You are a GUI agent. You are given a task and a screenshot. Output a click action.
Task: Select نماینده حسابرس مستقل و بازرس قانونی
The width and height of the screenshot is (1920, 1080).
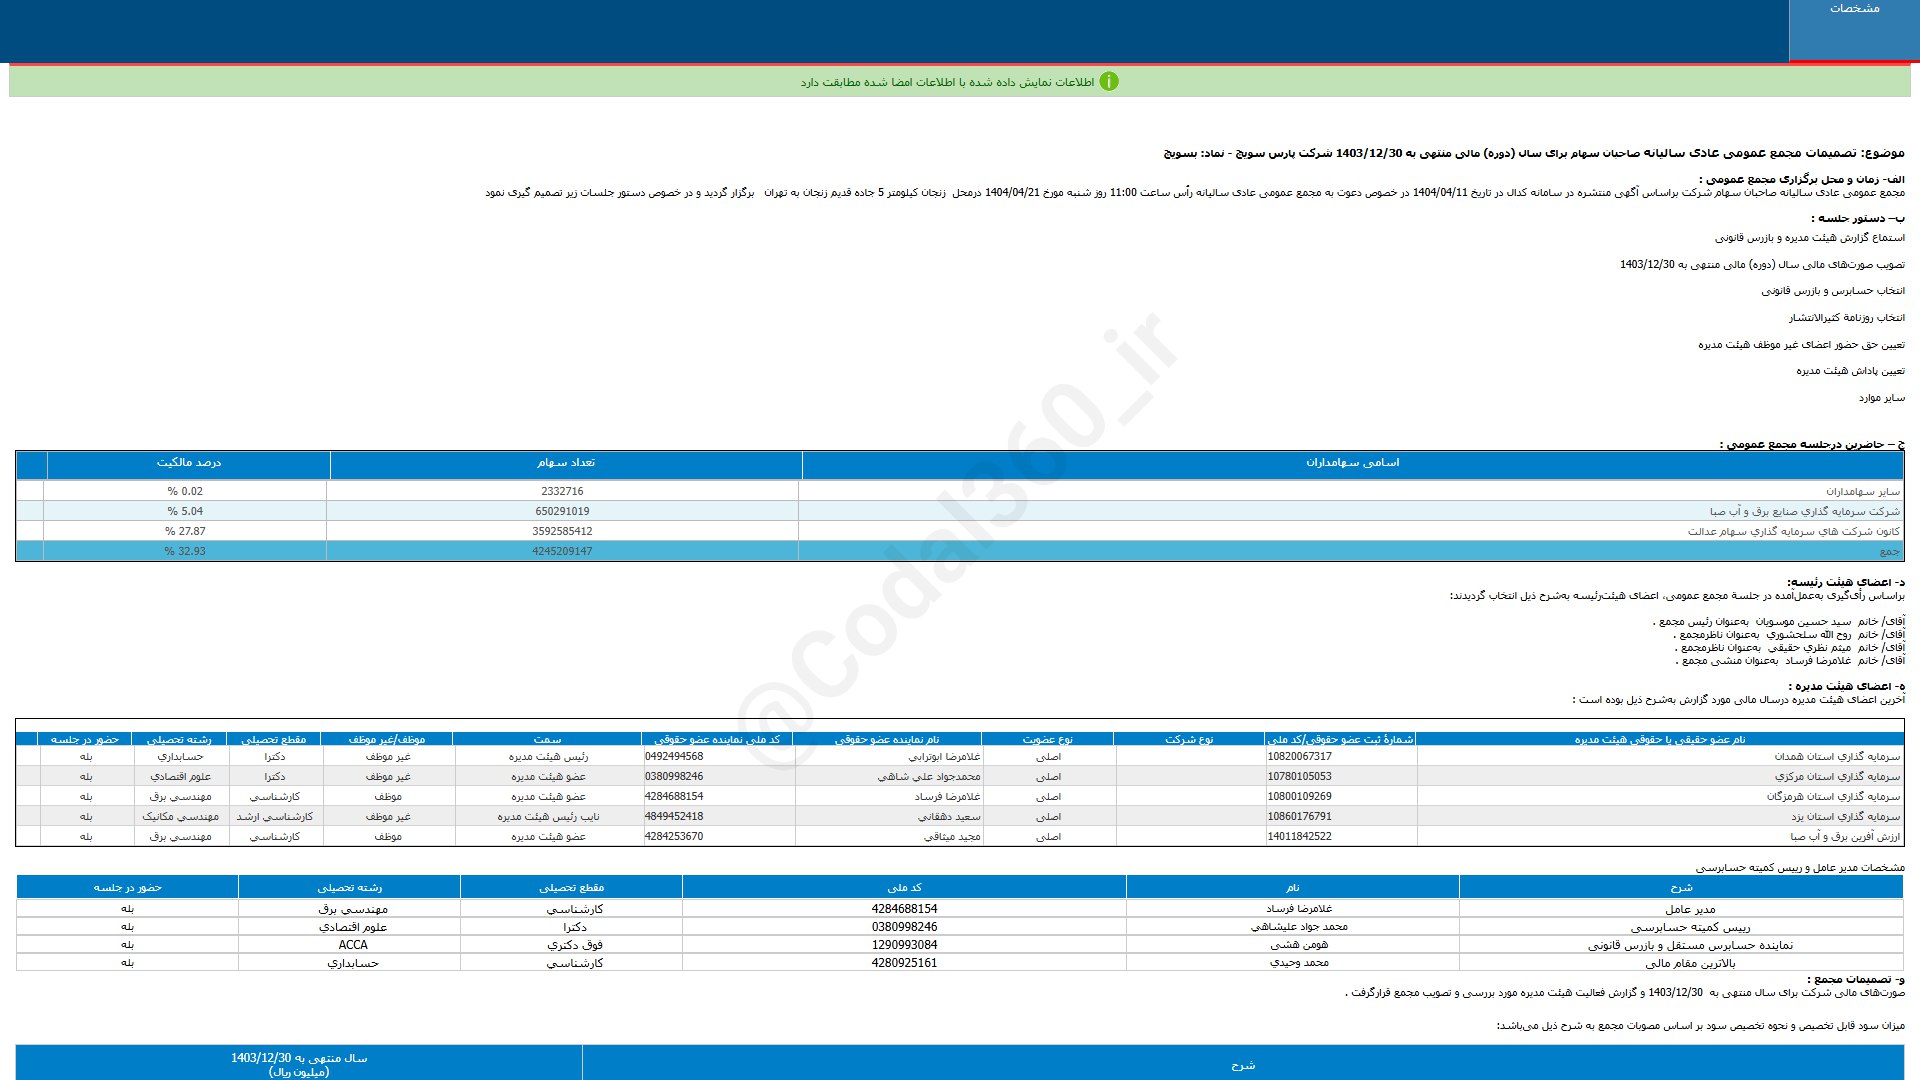1690,945
